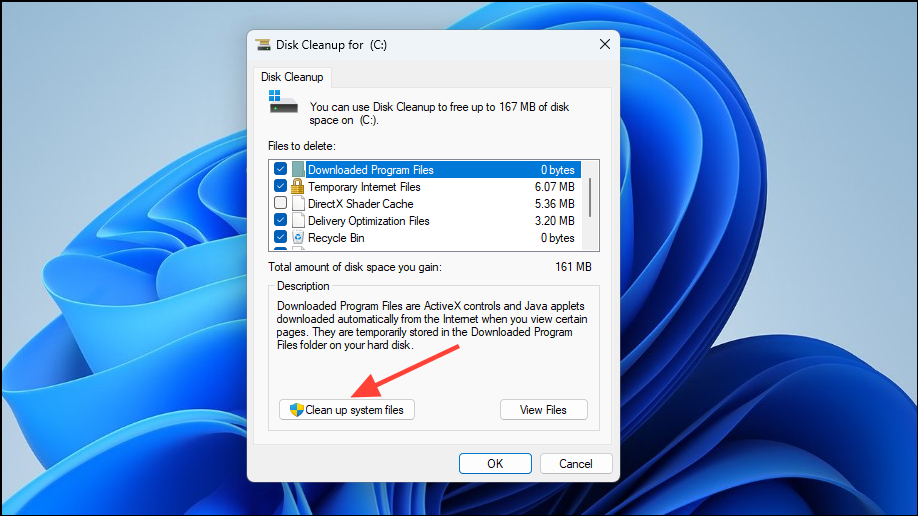Viewport: 918px width, 516px height.
Task: Click the DirectX Shader Cache file icon
Action: pos(298,203)
